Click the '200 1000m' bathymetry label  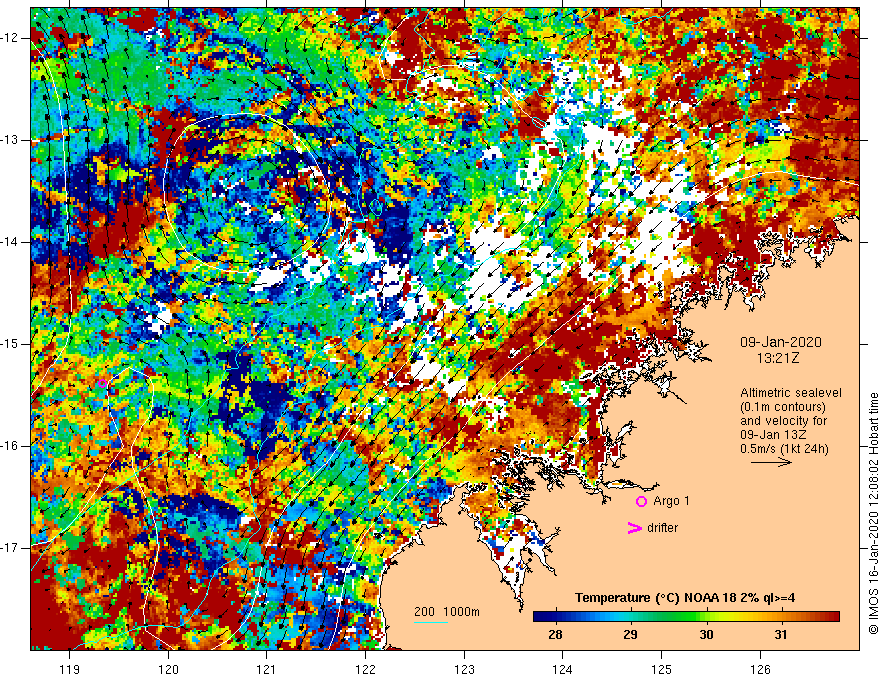coord(447,612)
